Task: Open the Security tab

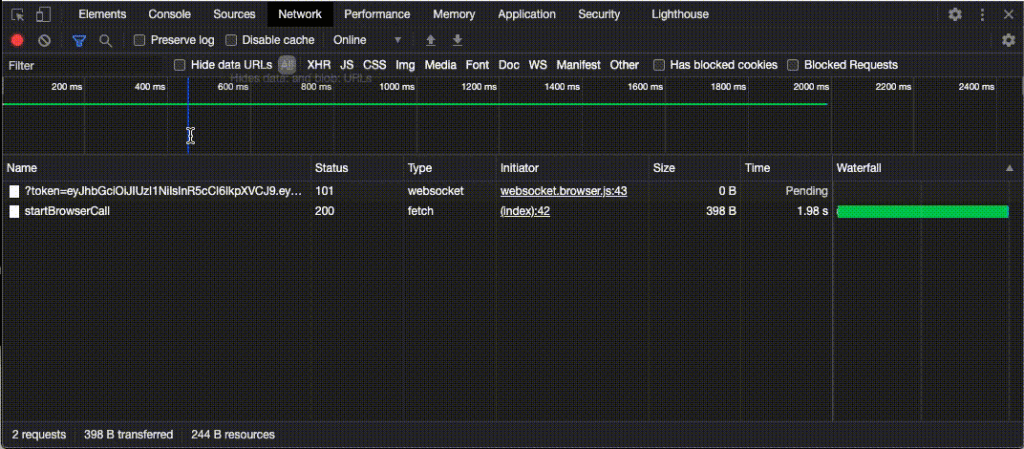Action: point(599,14)
